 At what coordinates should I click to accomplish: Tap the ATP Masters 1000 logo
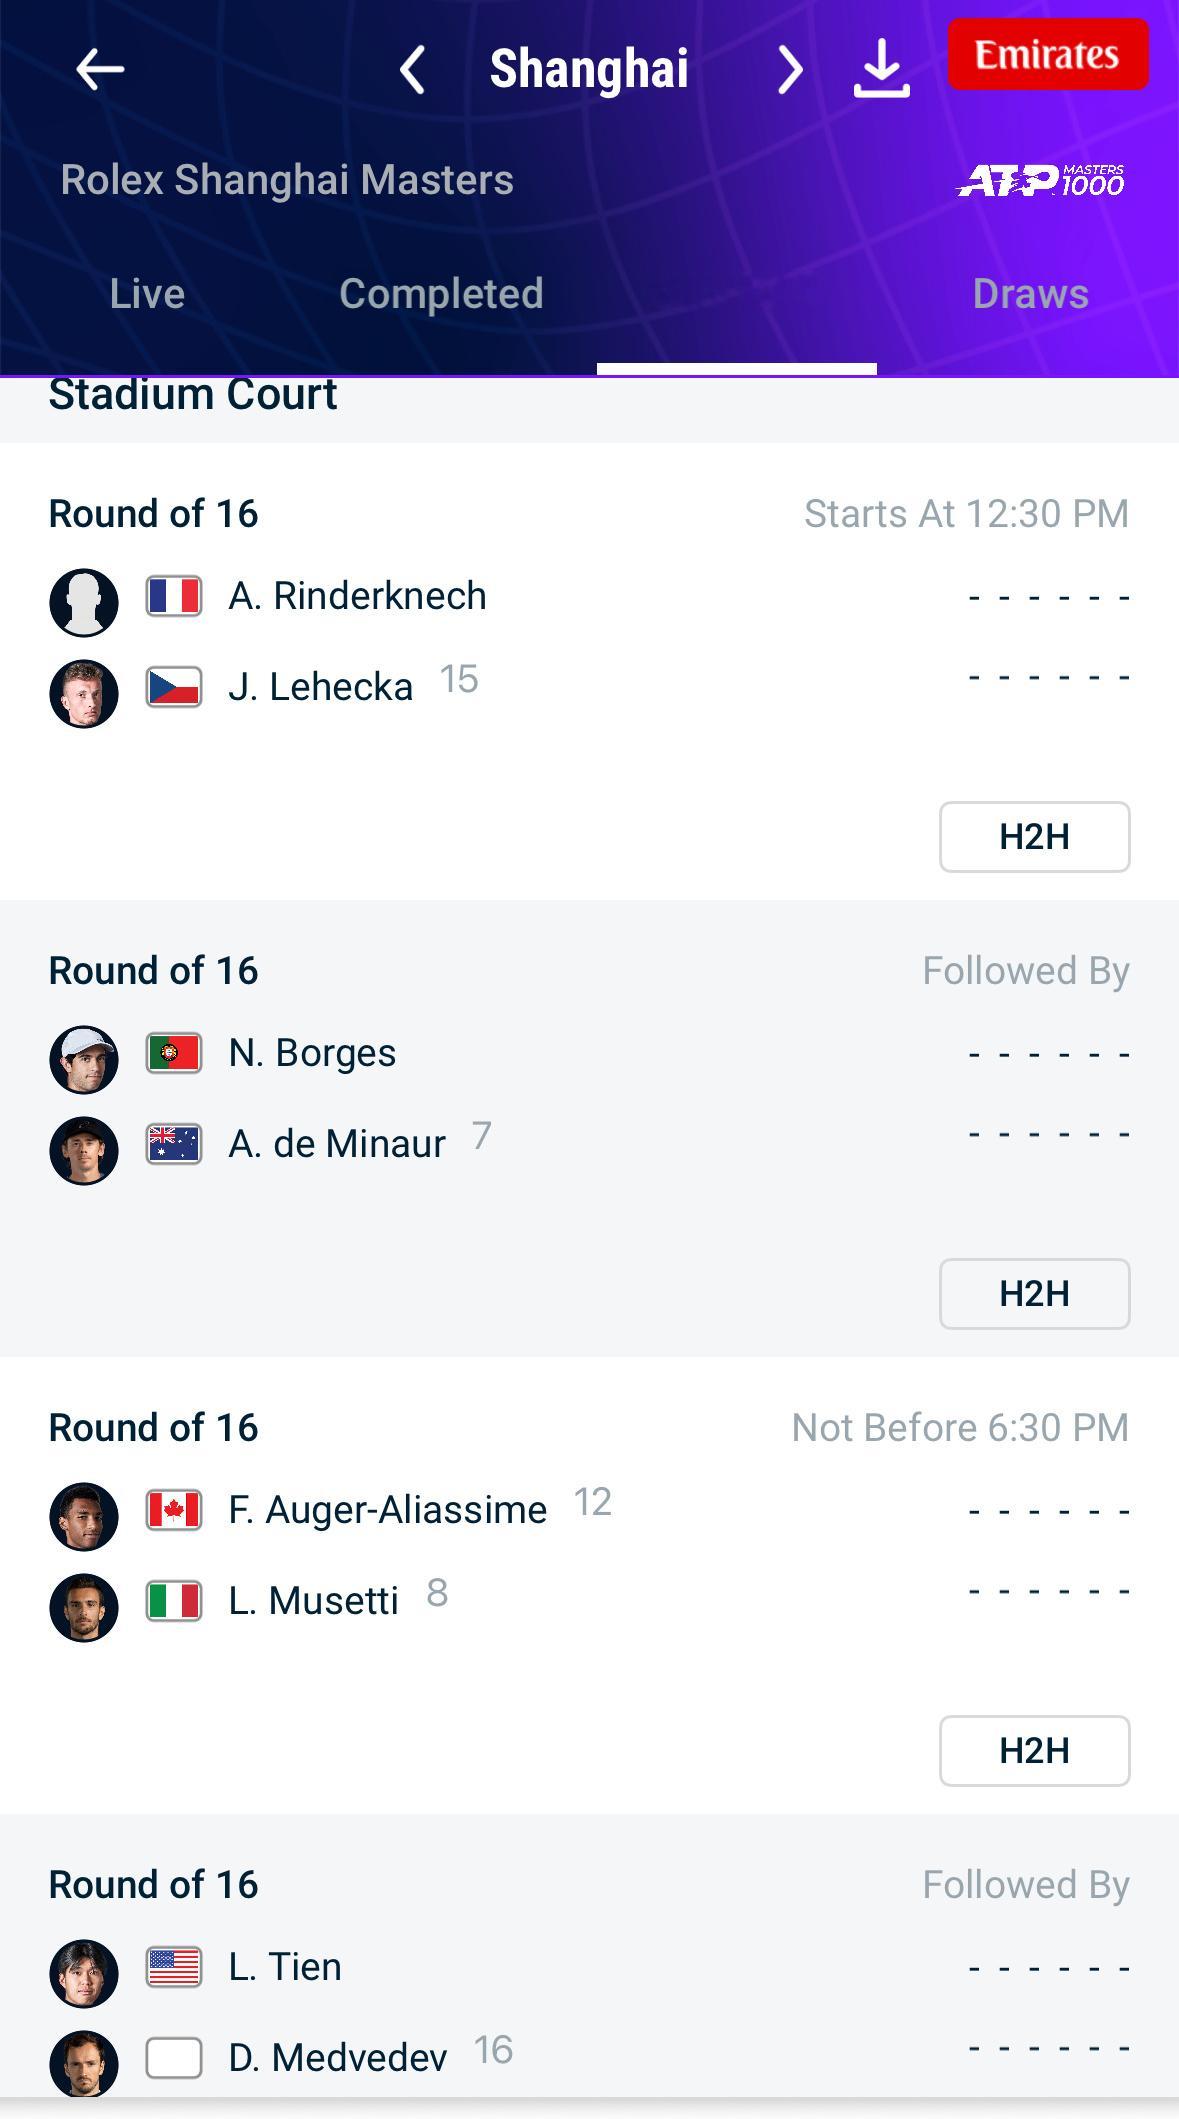pos(1041,181)
